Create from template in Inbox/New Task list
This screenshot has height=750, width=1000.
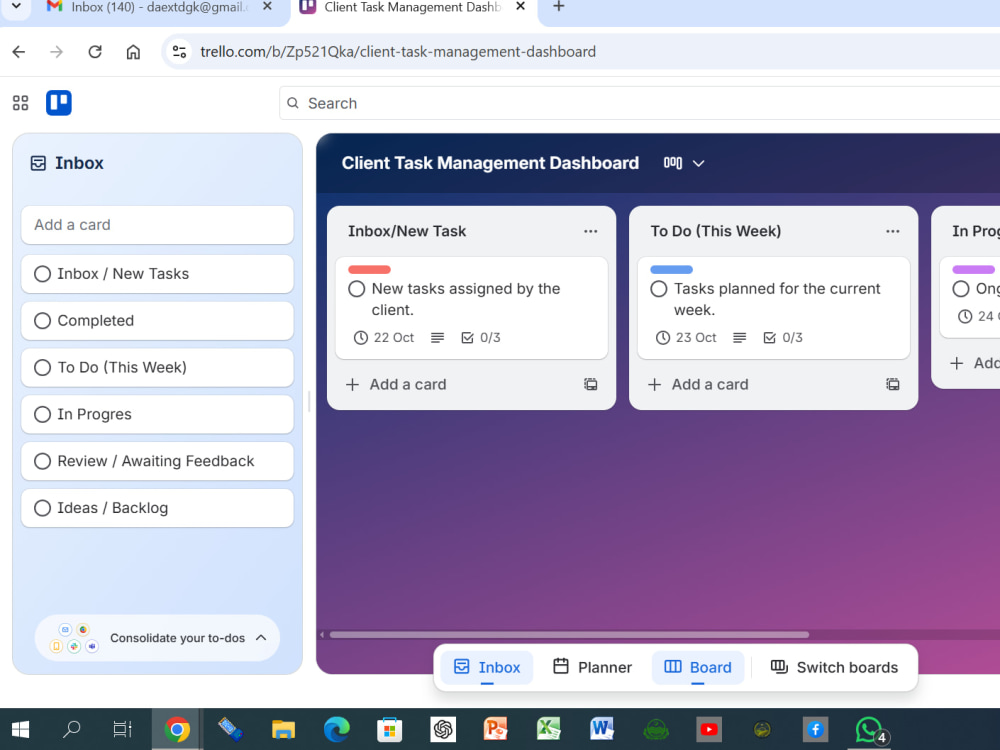click(591, 384)
